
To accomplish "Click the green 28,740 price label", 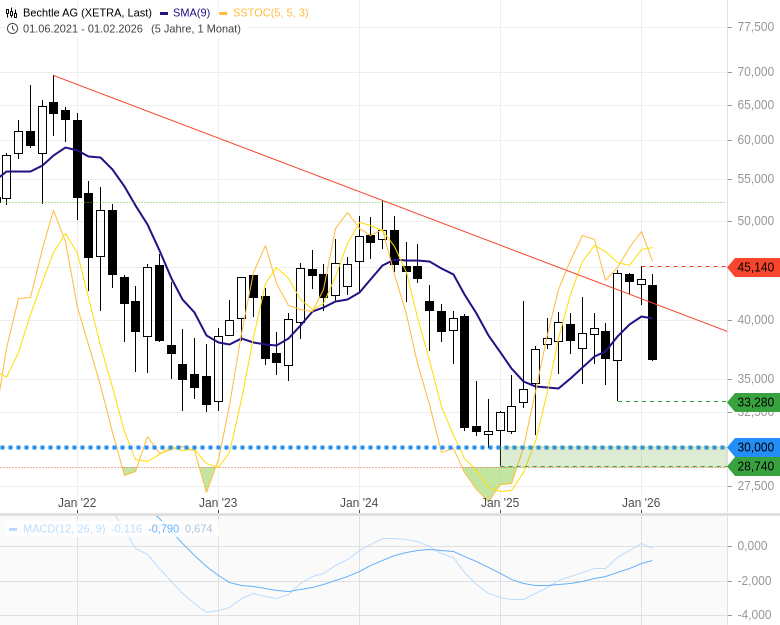I will 755,467.
